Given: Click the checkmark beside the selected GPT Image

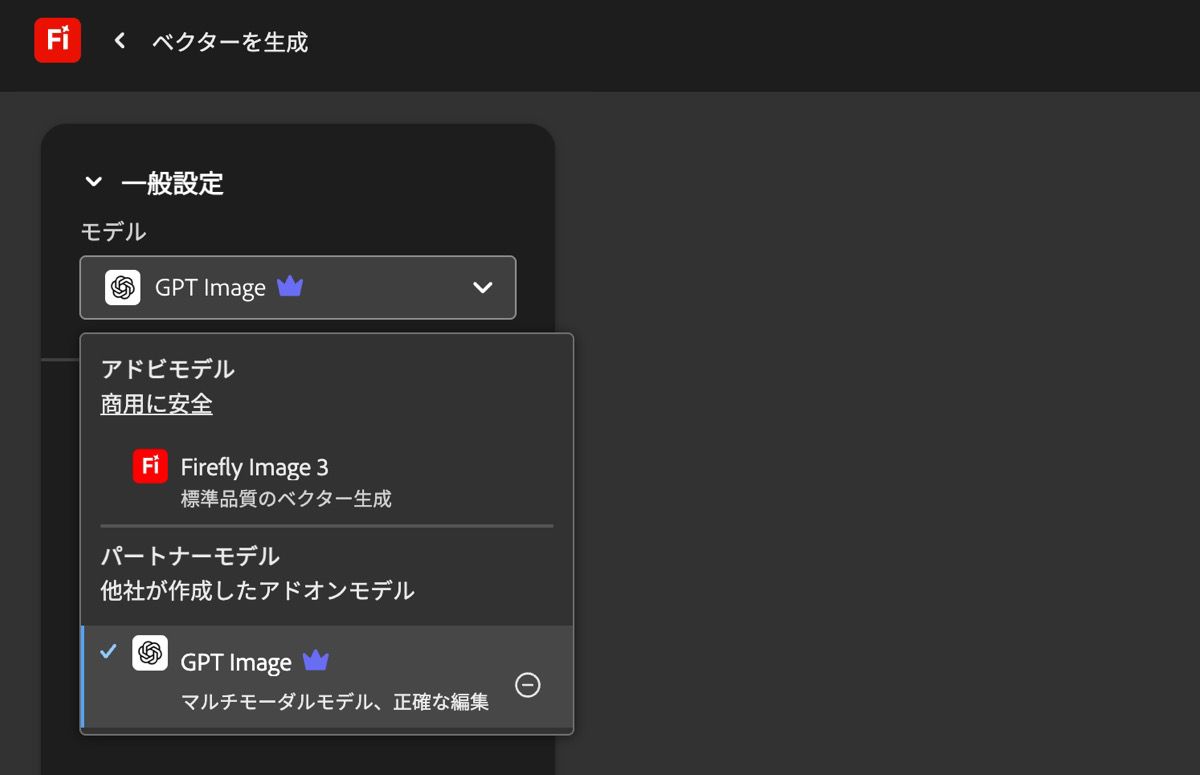Looking at the screenshot, I should tap(109, 652).
